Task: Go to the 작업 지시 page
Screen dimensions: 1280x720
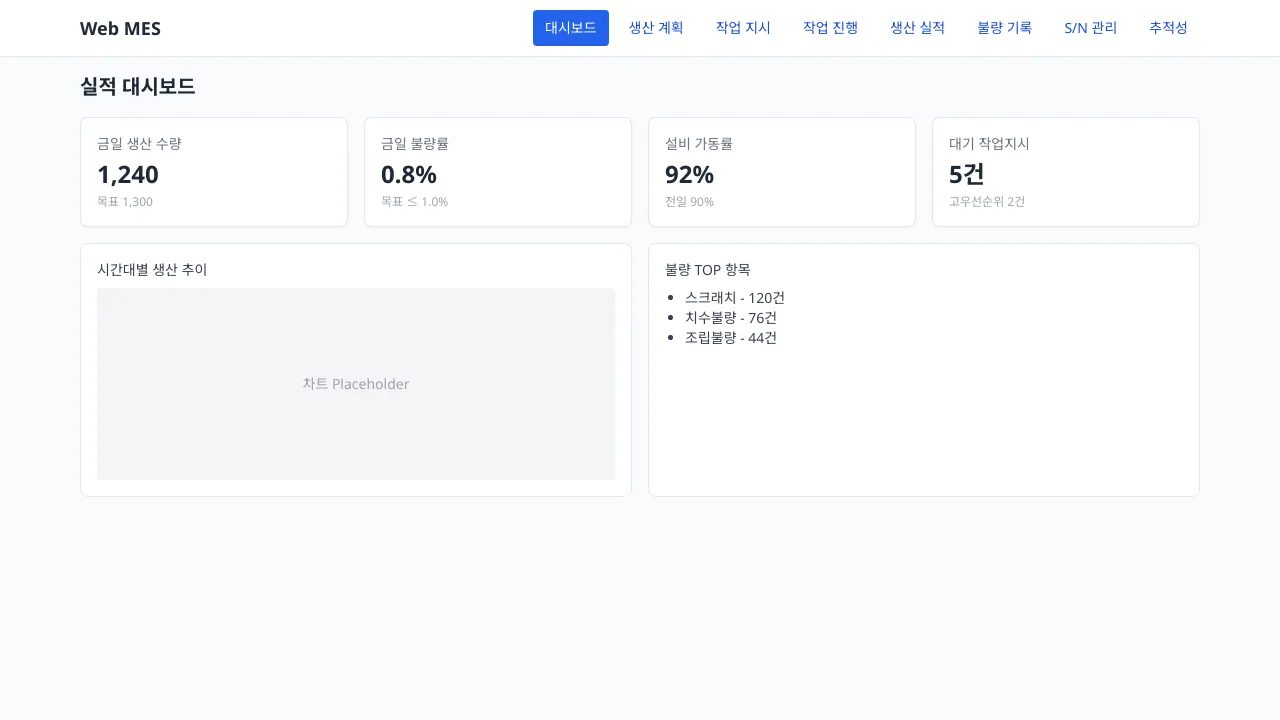Action: coord(743,28)
